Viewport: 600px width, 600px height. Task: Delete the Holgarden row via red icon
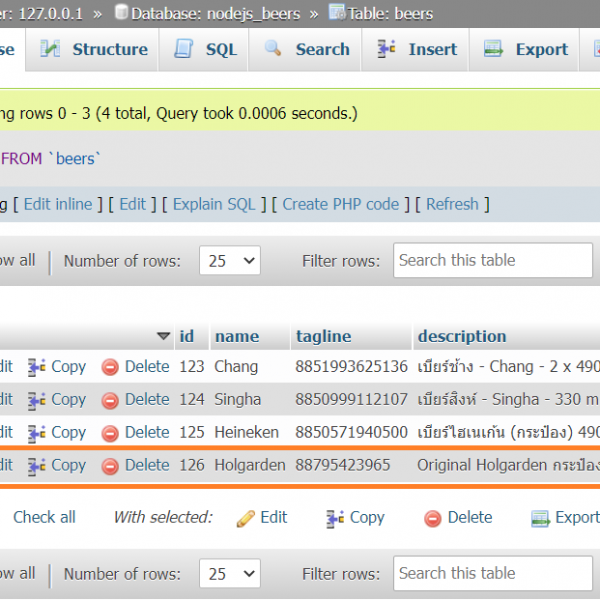tap(111, 466)
